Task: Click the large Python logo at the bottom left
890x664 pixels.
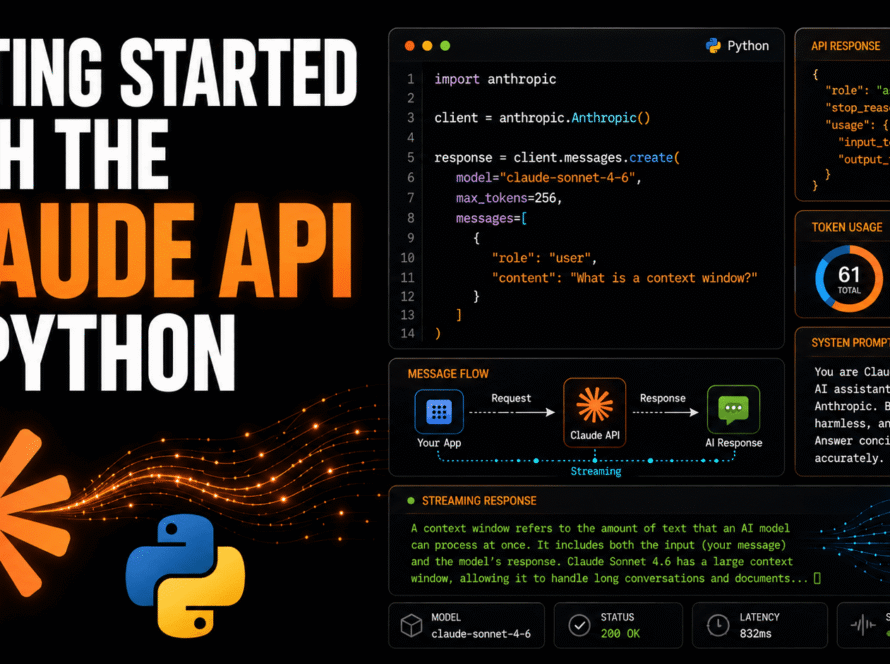Action: click(185, 576)
